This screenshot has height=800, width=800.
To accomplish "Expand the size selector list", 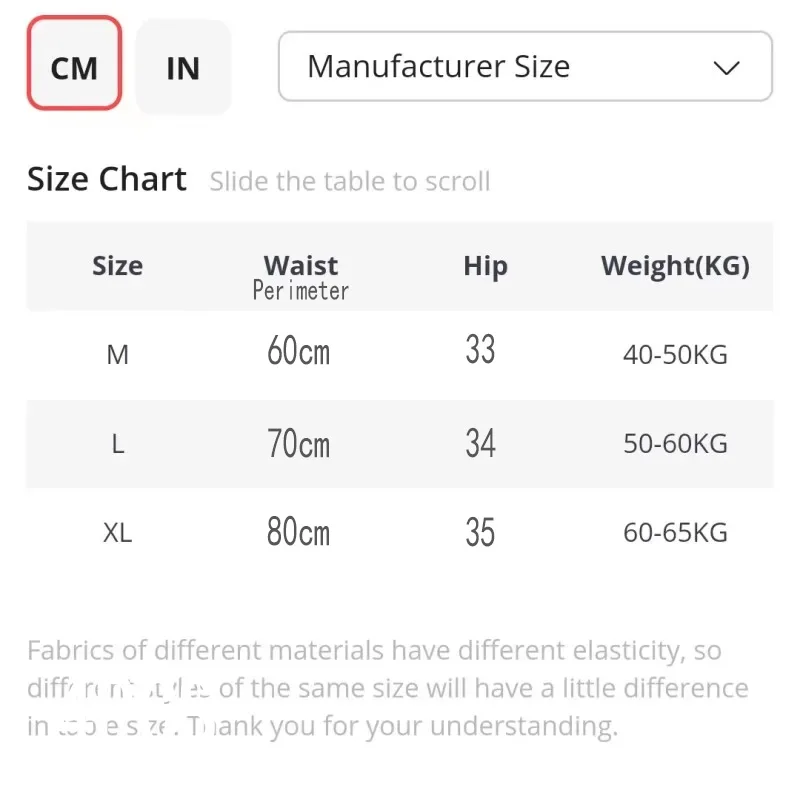I will point(525,67).
